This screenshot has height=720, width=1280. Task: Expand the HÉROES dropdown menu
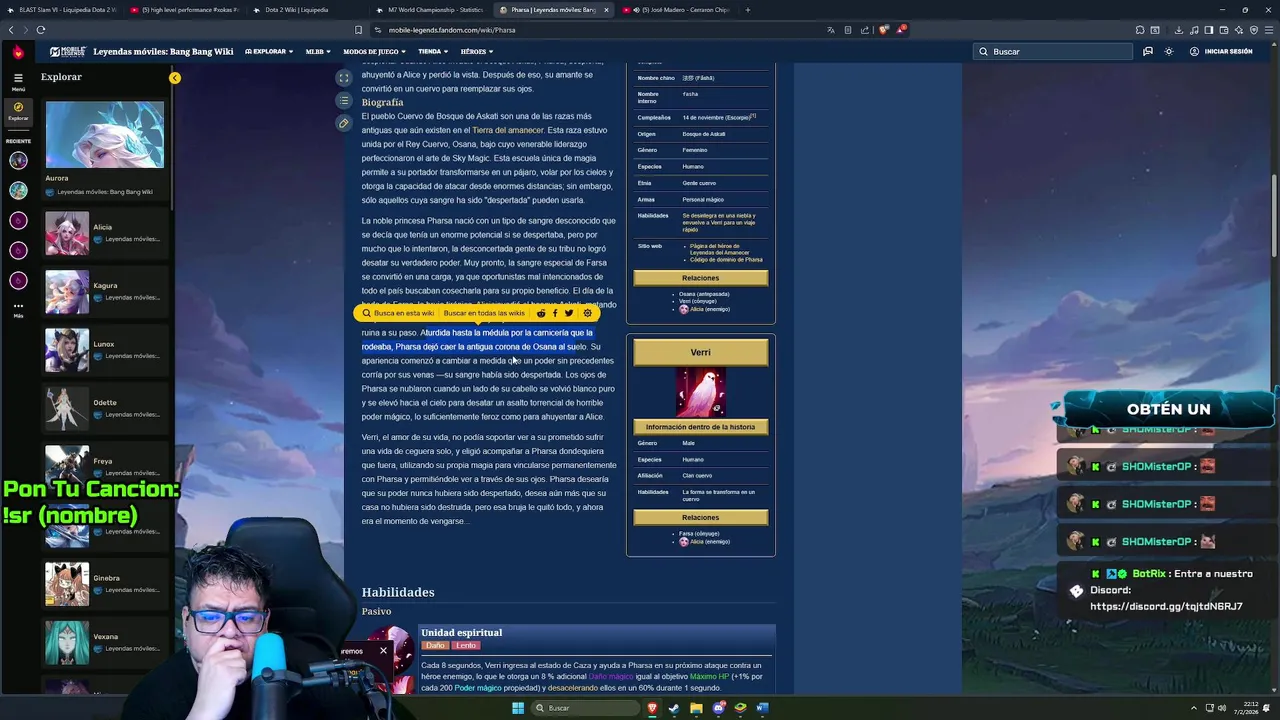476,51
